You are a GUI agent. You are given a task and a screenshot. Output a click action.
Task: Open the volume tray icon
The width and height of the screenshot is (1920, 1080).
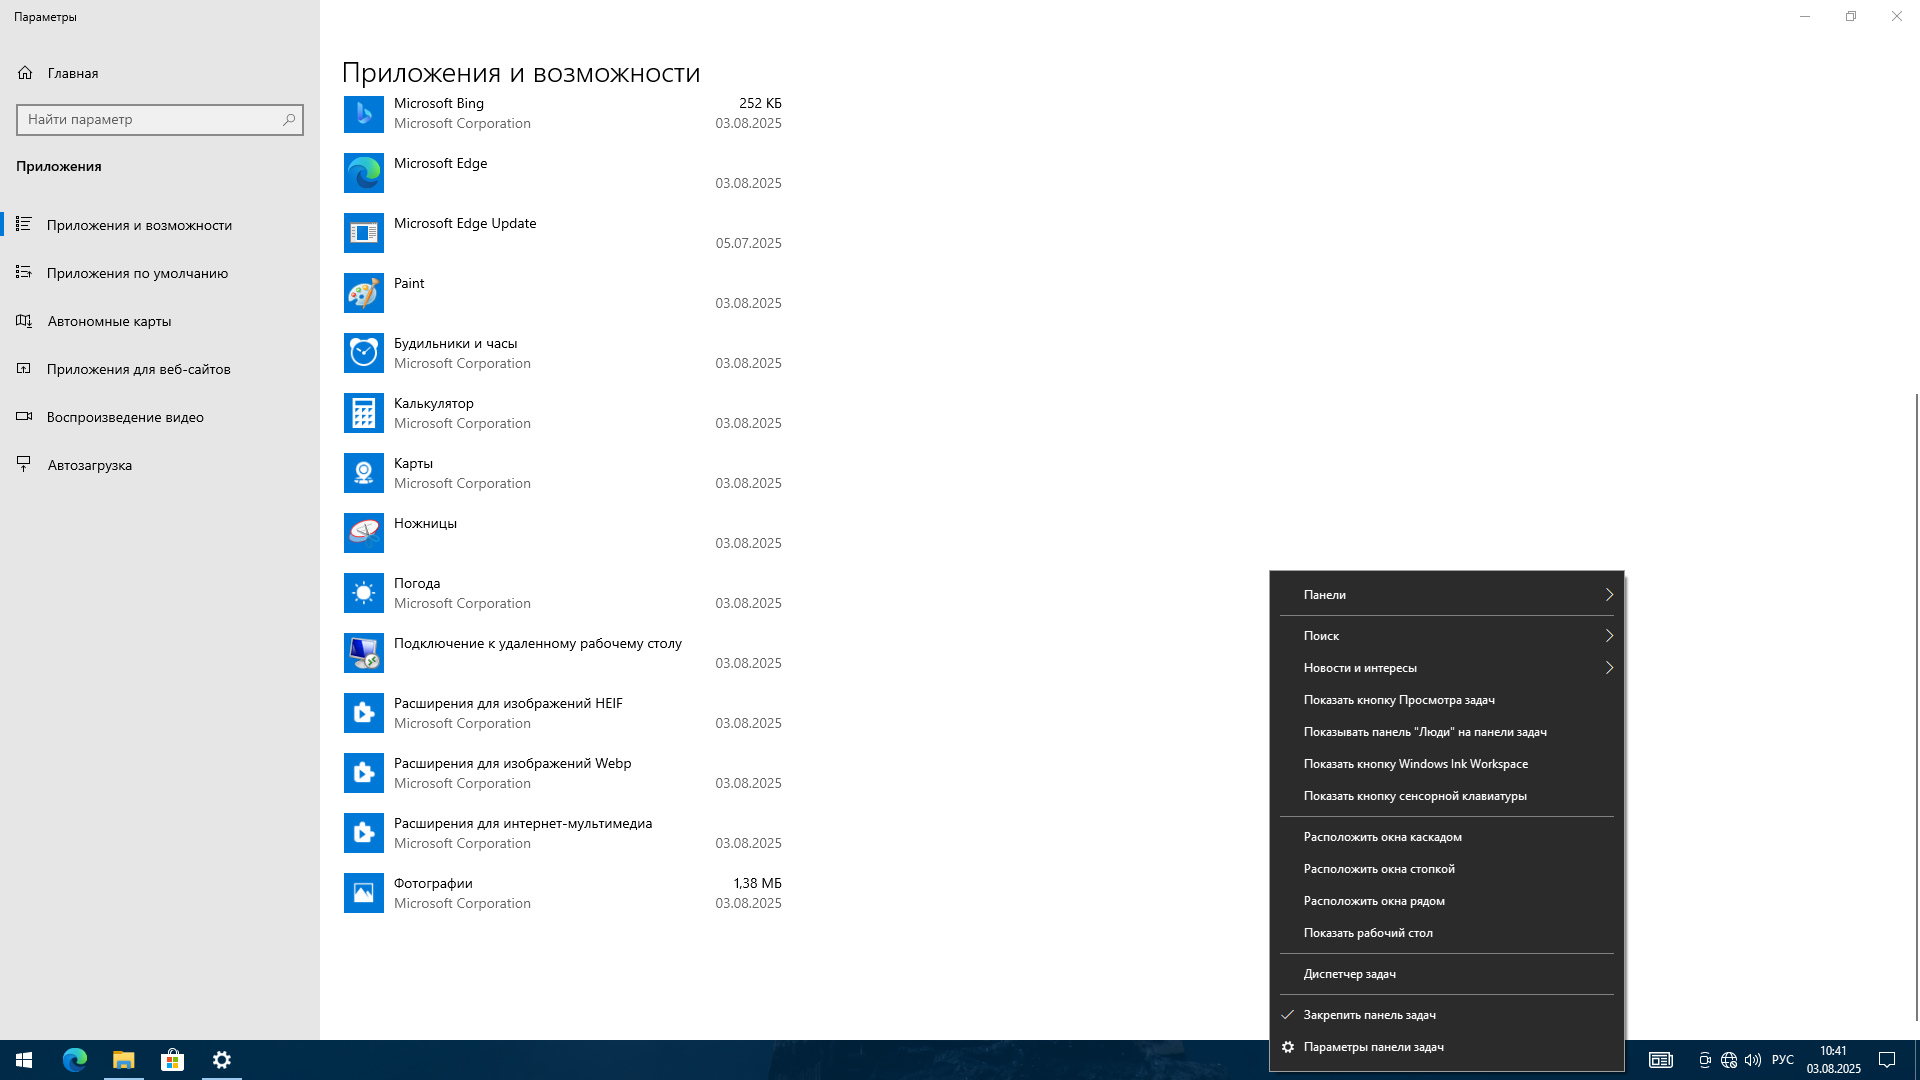click(1753, 1060)
